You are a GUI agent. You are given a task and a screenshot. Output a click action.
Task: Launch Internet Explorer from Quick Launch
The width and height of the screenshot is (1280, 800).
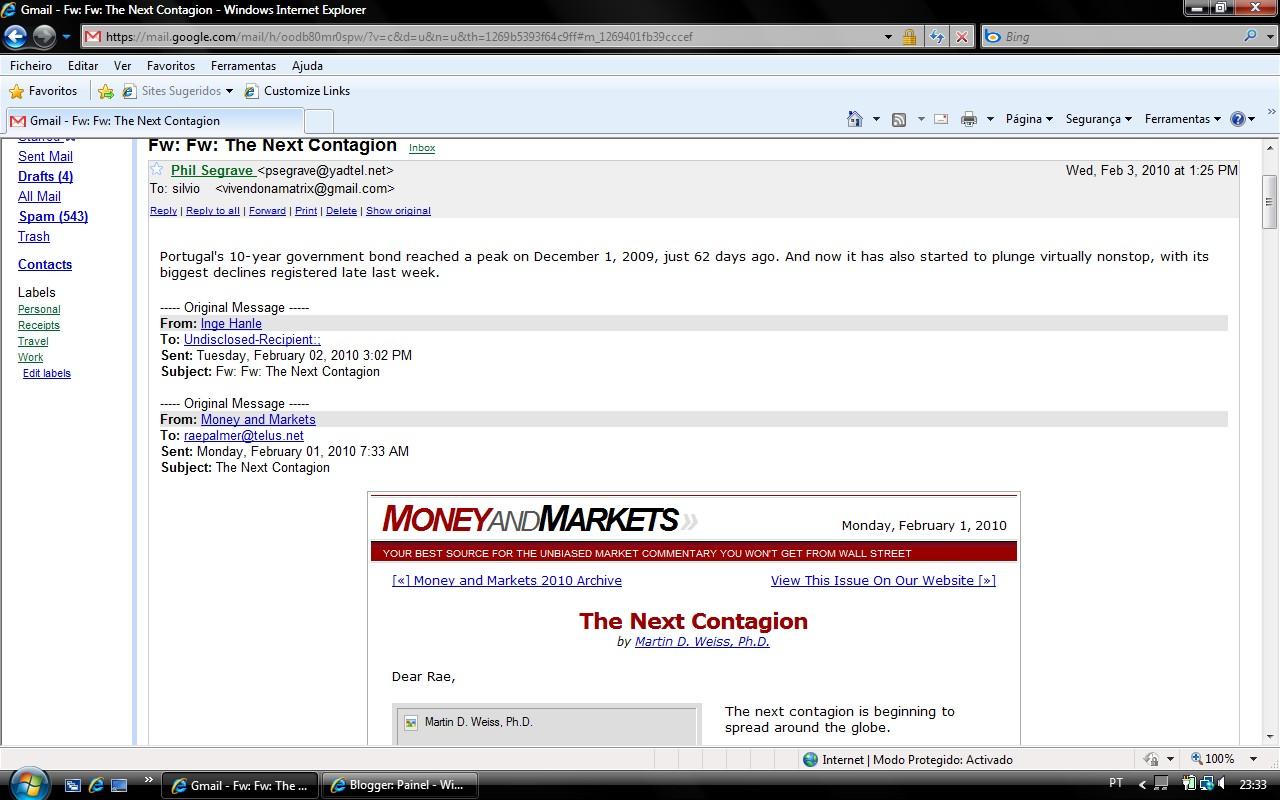tap(96, 785)
